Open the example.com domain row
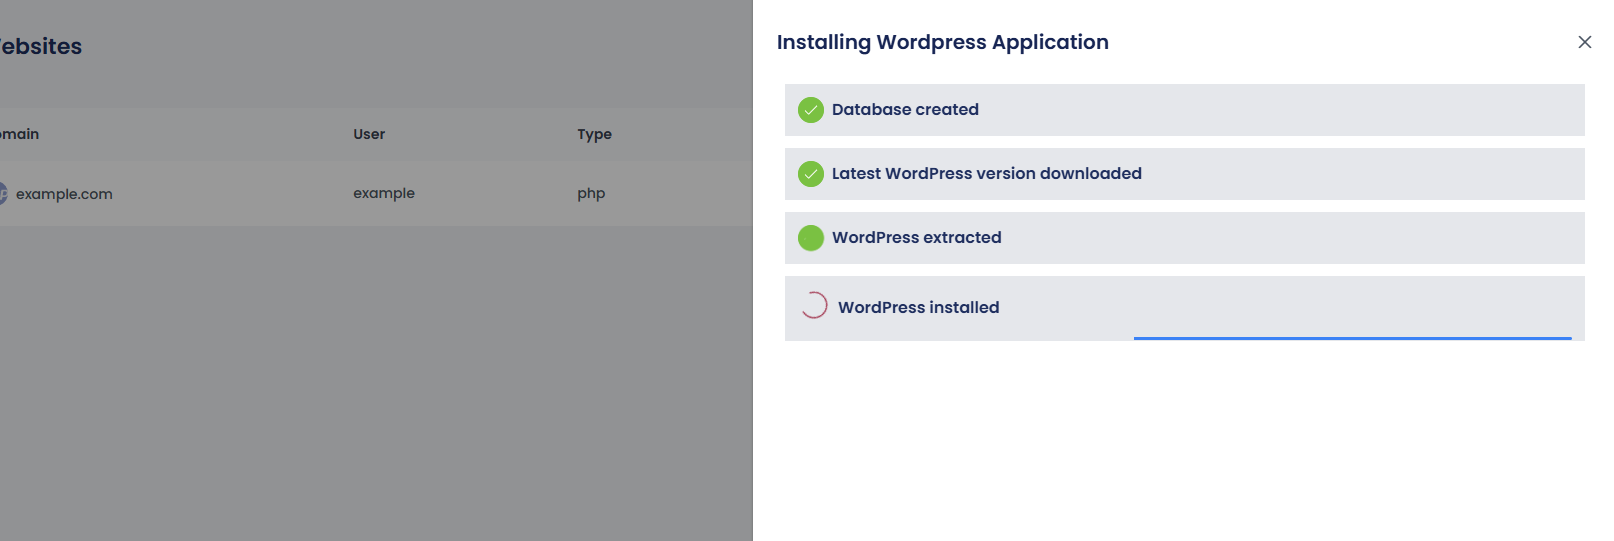Image resolution: width=1614 pixels, height=541 pixels. pyautogui.click(x=376, y=194)
